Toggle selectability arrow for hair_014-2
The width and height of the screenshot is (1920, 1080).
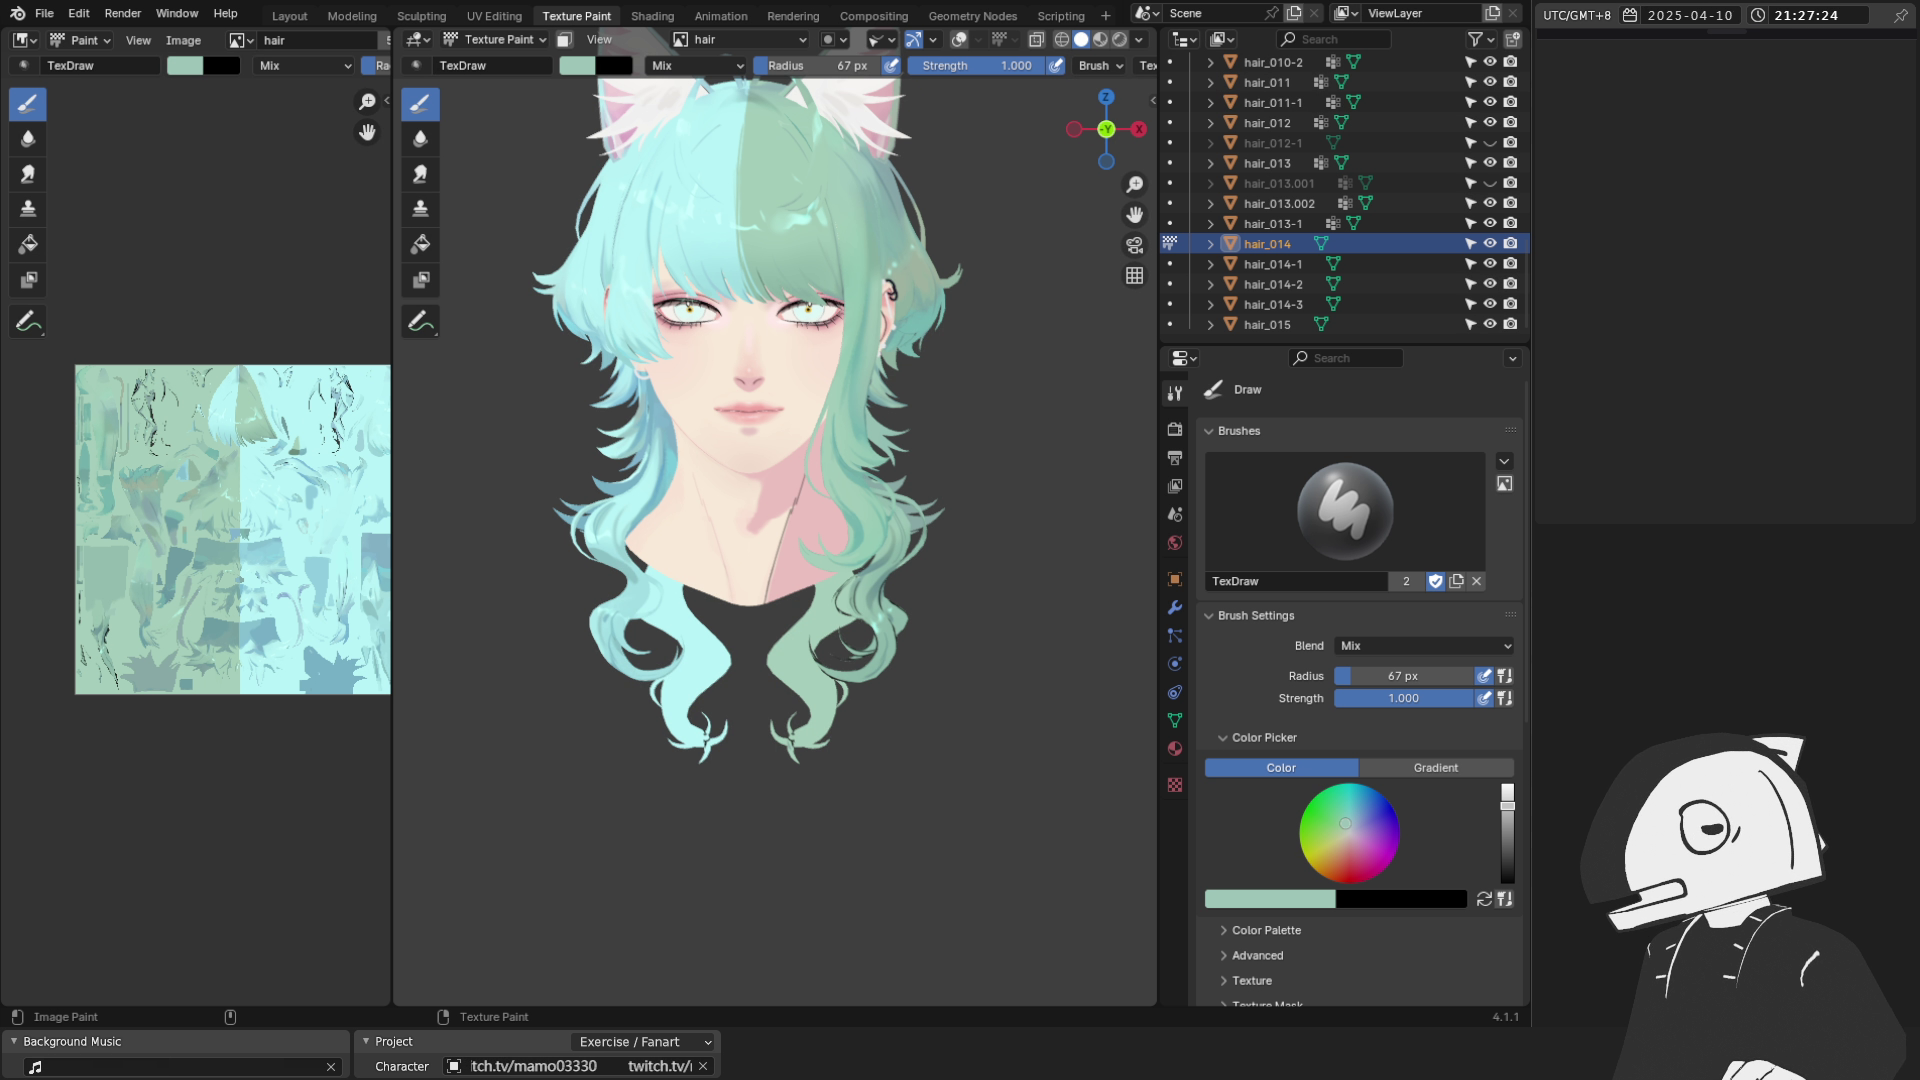[x=1470, y=284]
